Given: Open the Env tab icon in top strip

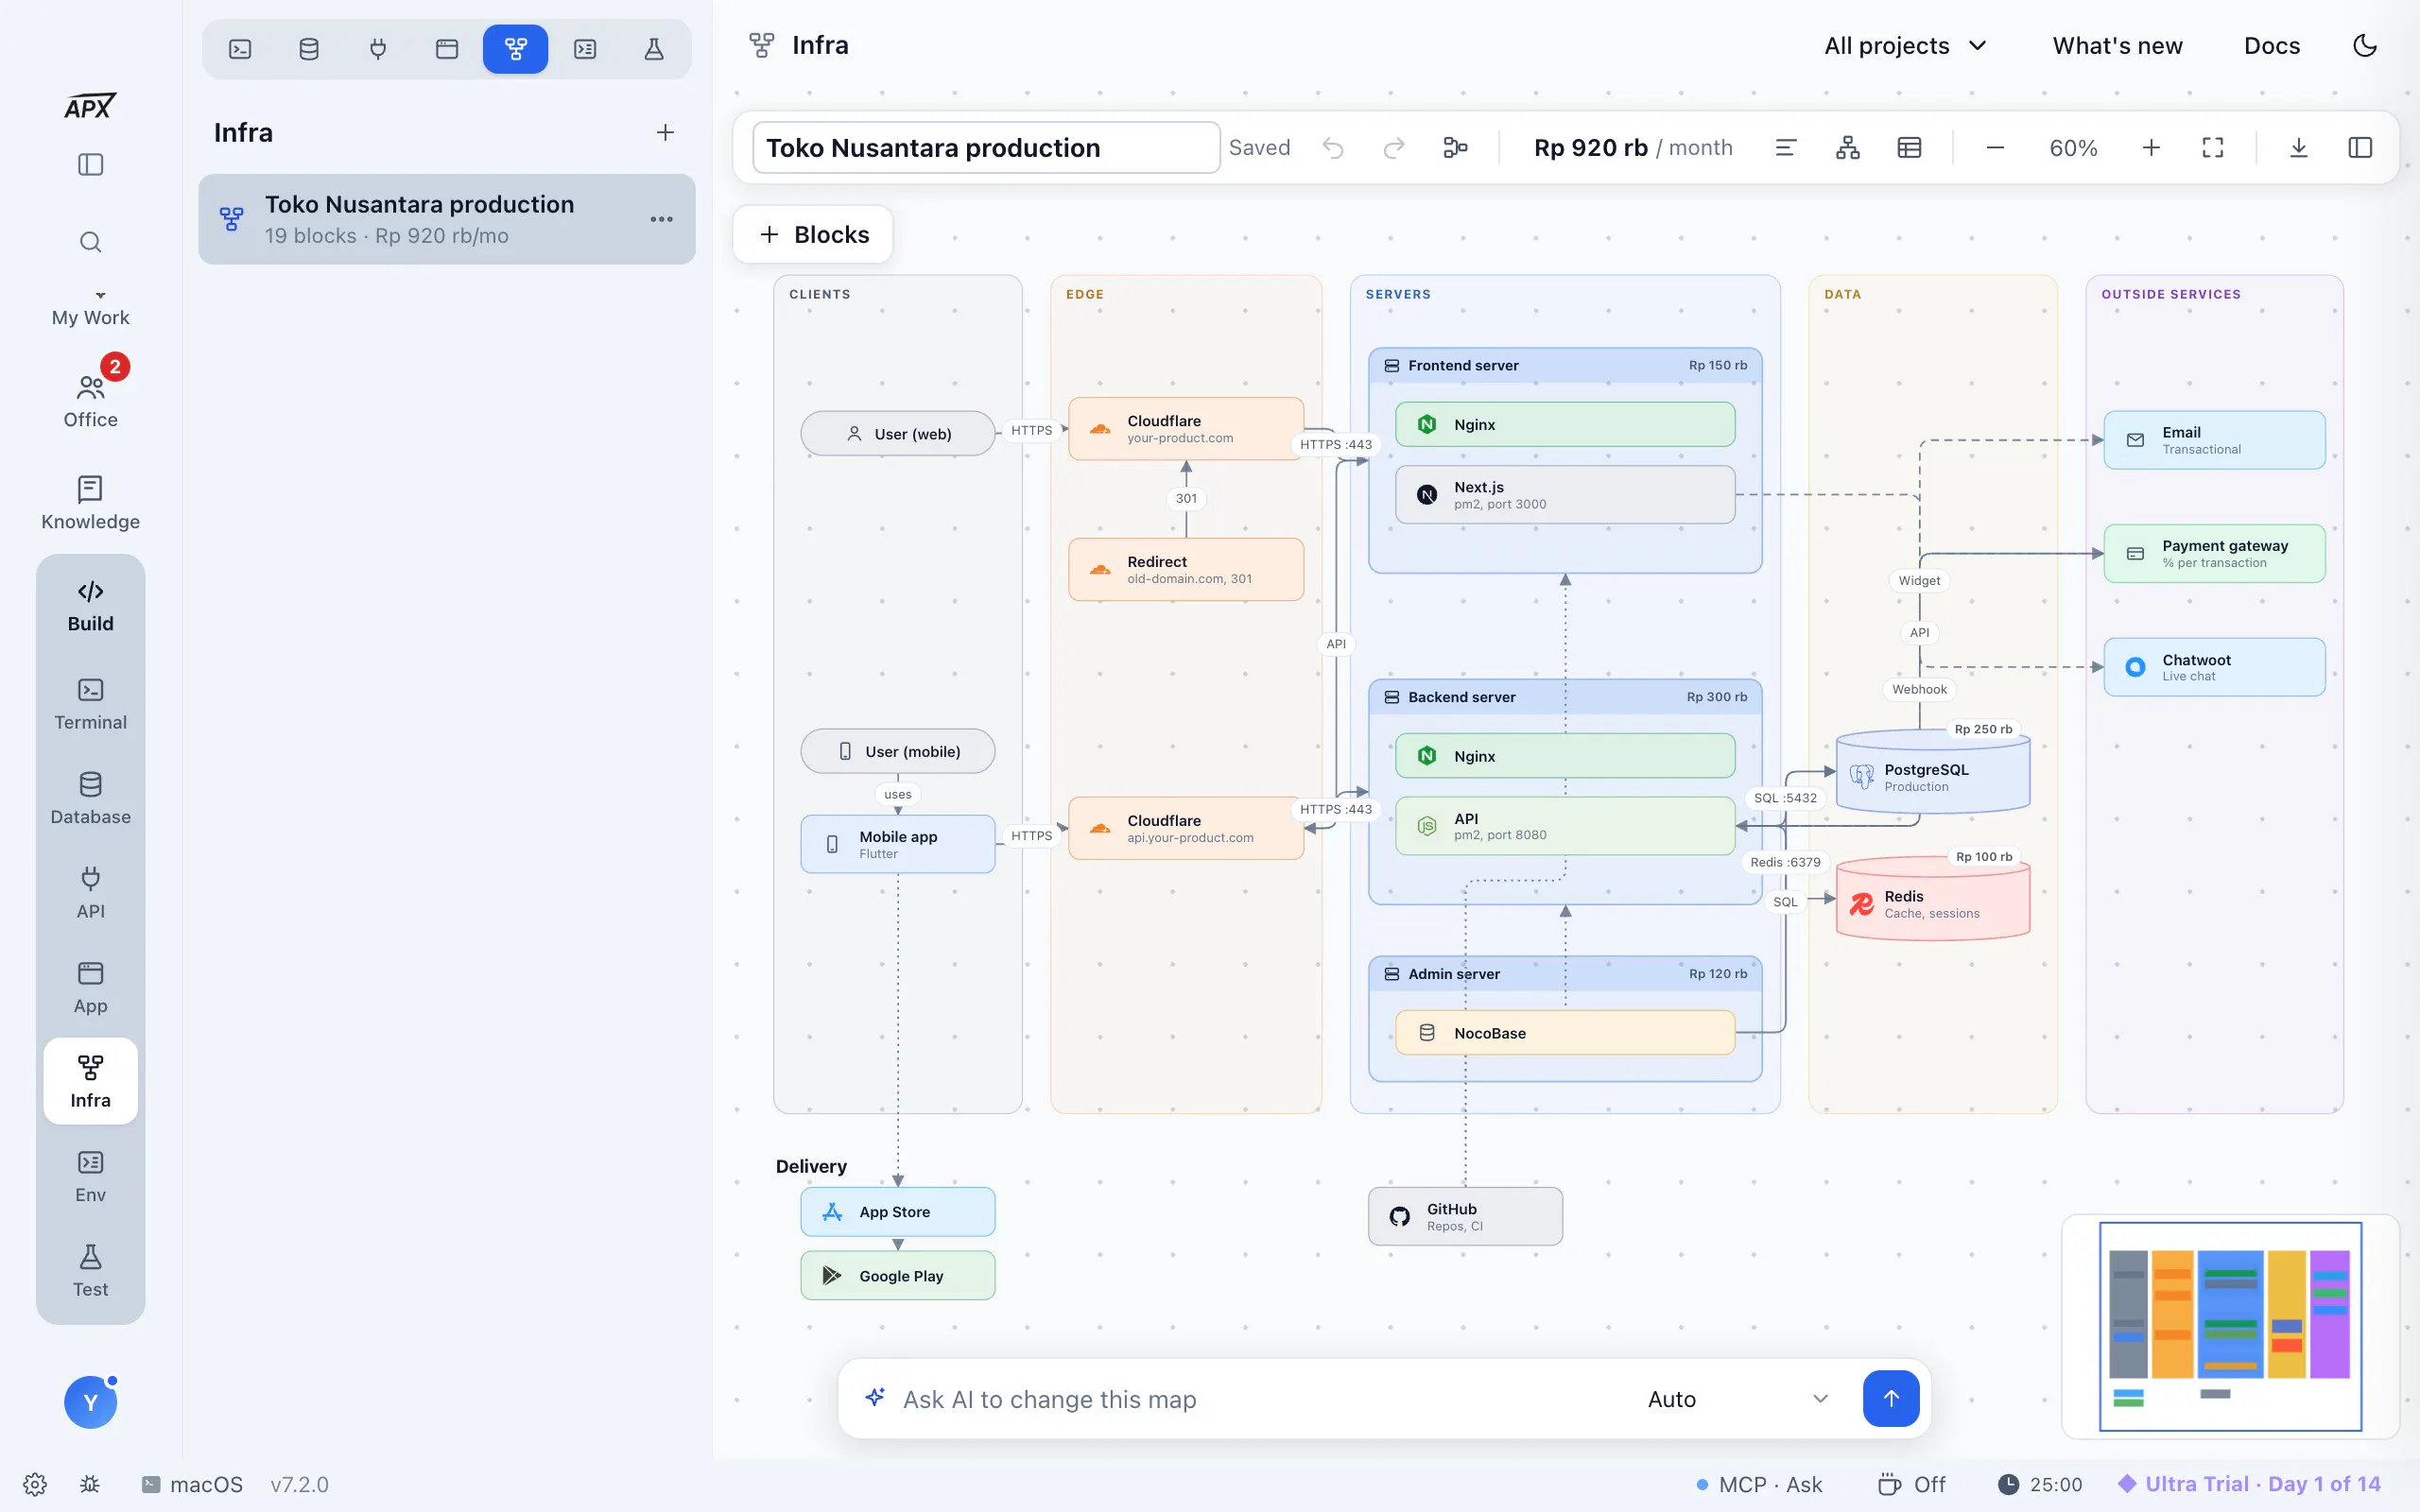Looking at the screenshot, I should pyautogui.click(x=585, y=49).
